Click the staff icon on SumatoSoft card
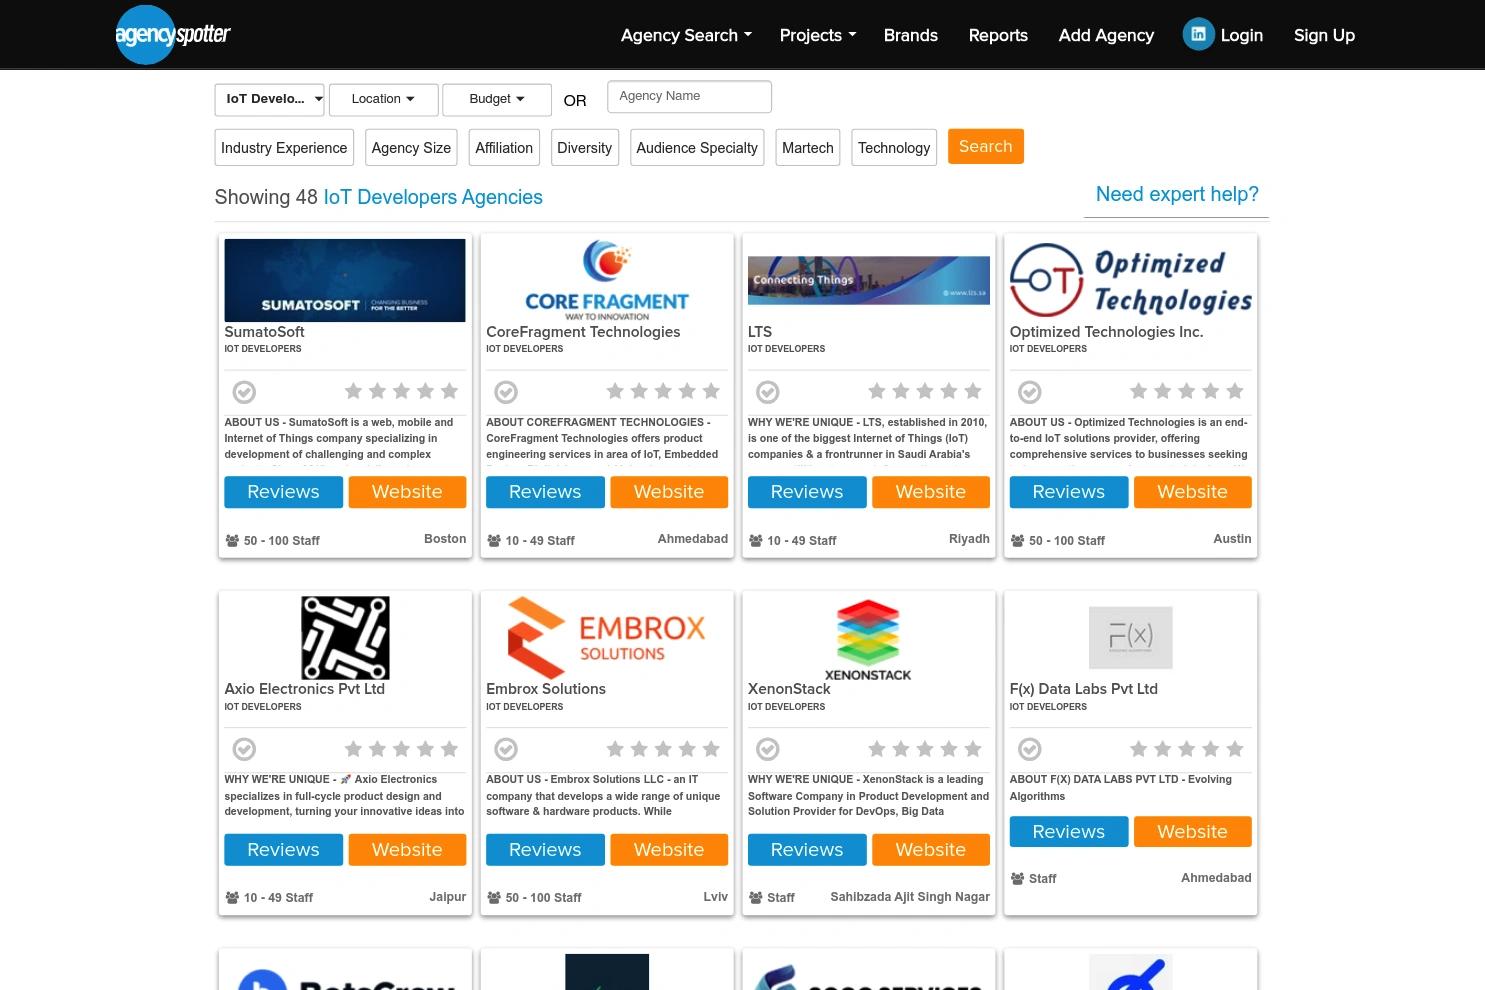 (x=232, y=540)
